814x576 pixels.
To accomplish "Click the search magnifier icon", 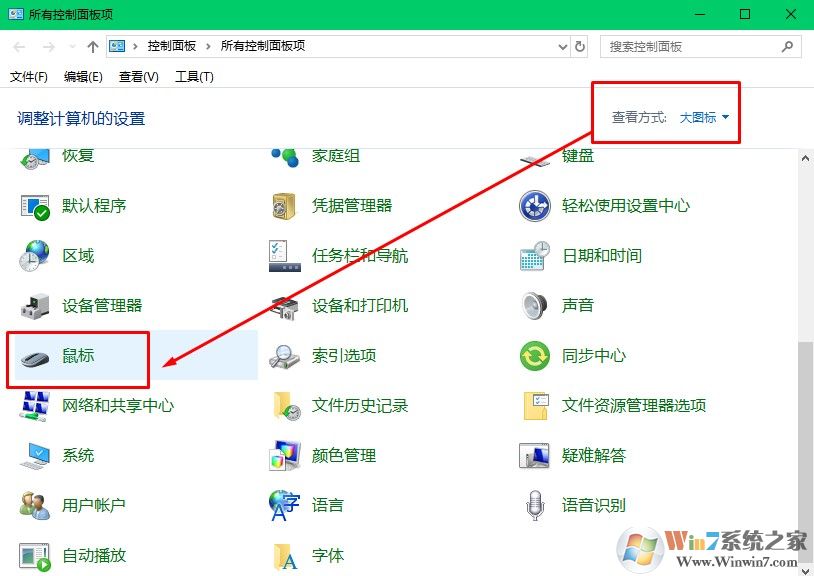I will [787, 47].
